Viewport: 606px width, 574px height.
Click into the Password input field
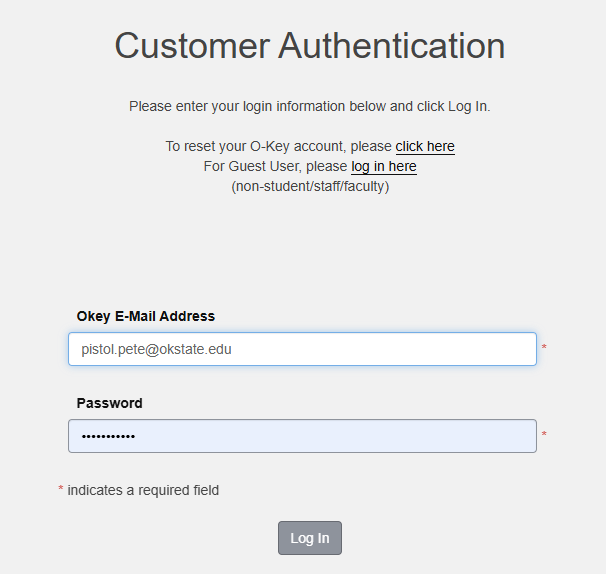point(302,436)
